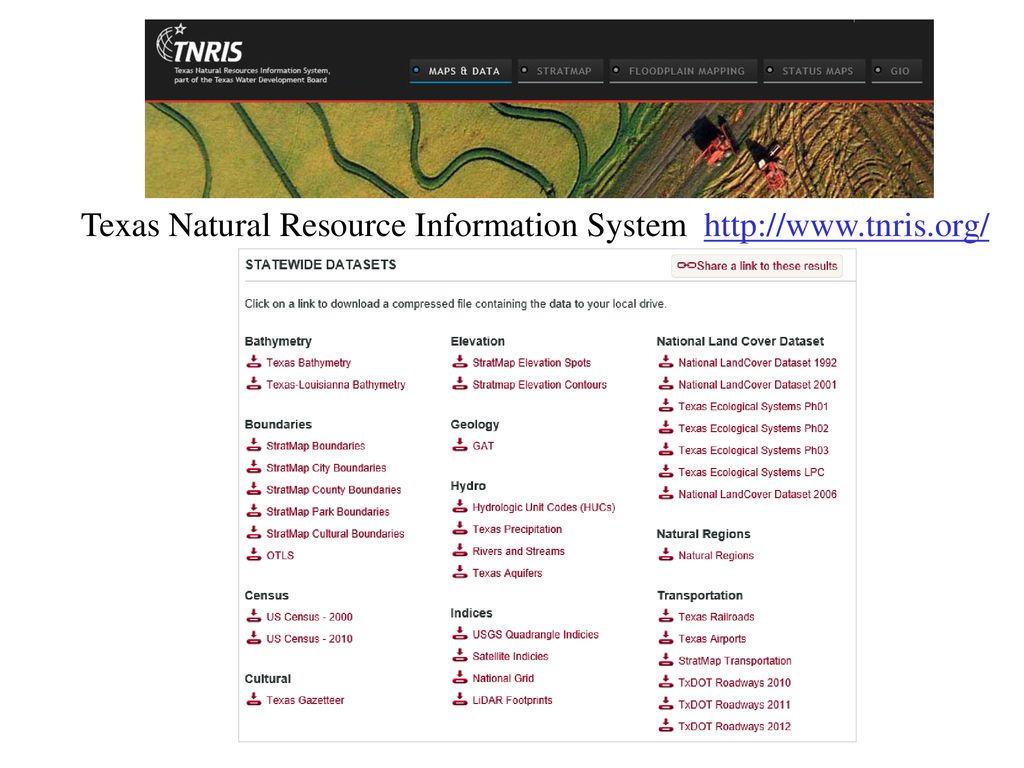This screenshot has width=1024, height=768.
Task: Click Share a link to these results
Action: point(757,266)
